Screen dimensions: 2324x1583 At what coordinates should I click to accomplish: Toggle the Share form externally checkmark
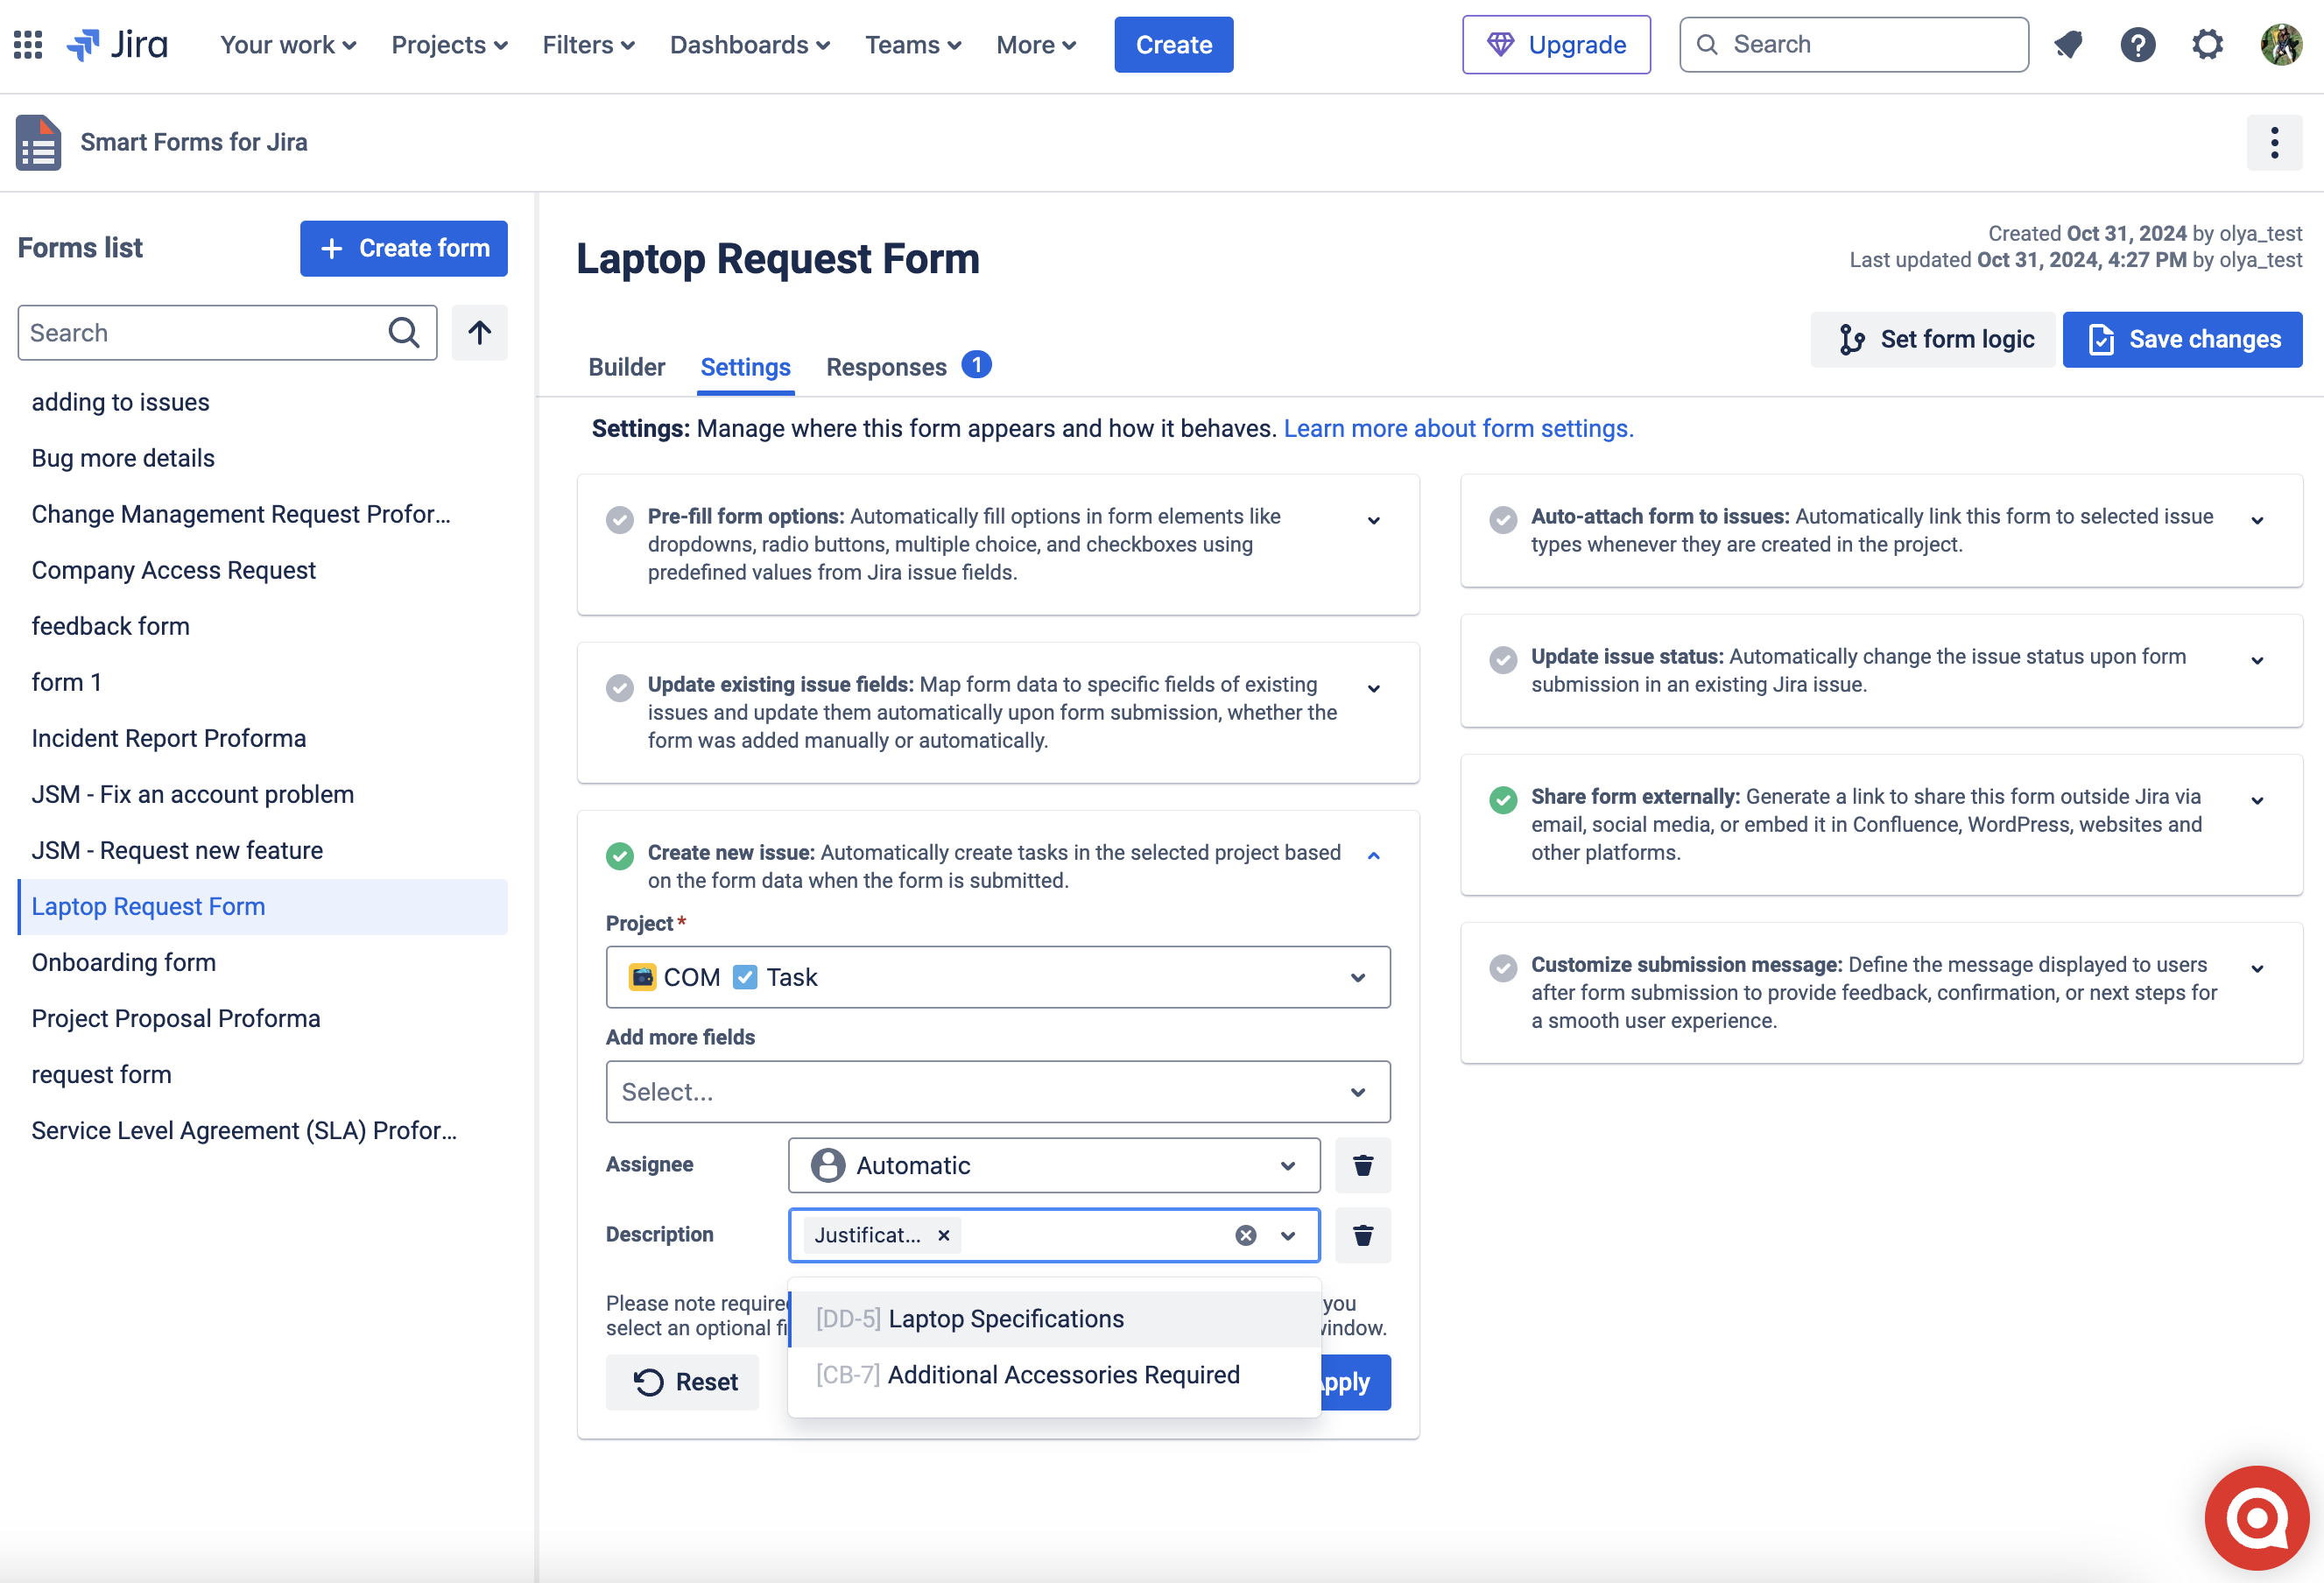[1504, 800]
